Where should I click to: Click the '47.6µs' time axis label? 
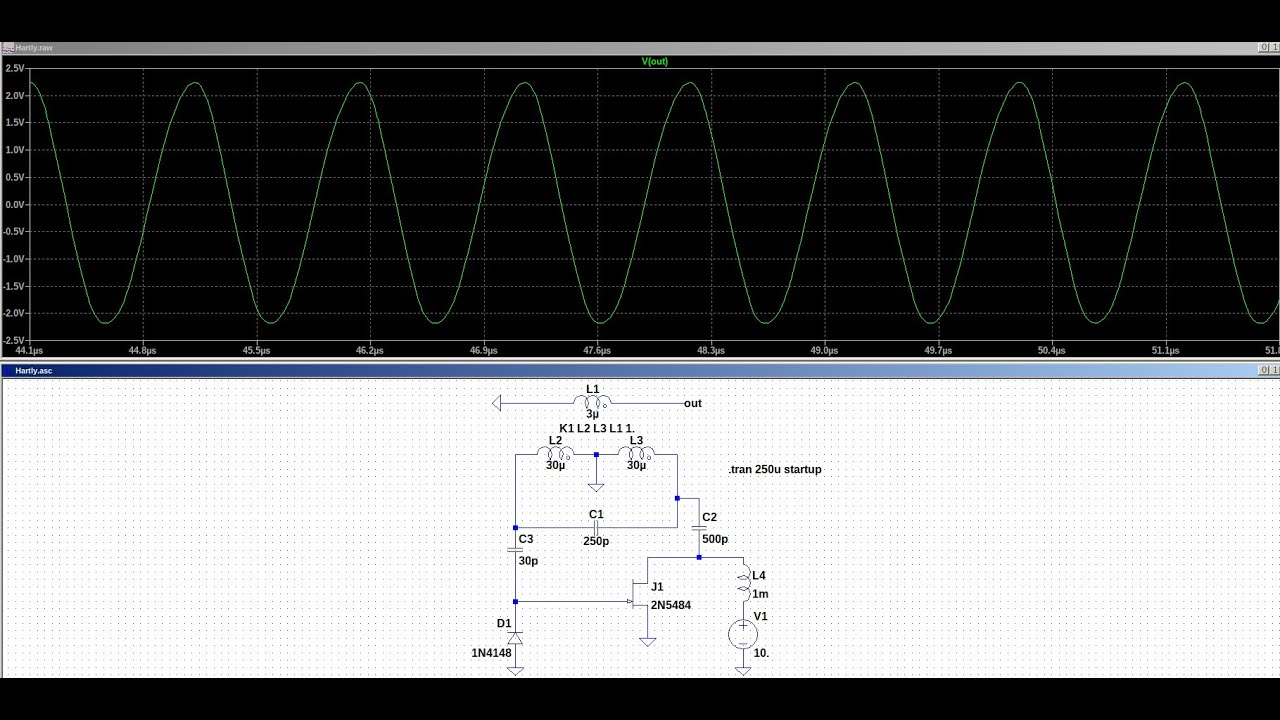(597, 351)
